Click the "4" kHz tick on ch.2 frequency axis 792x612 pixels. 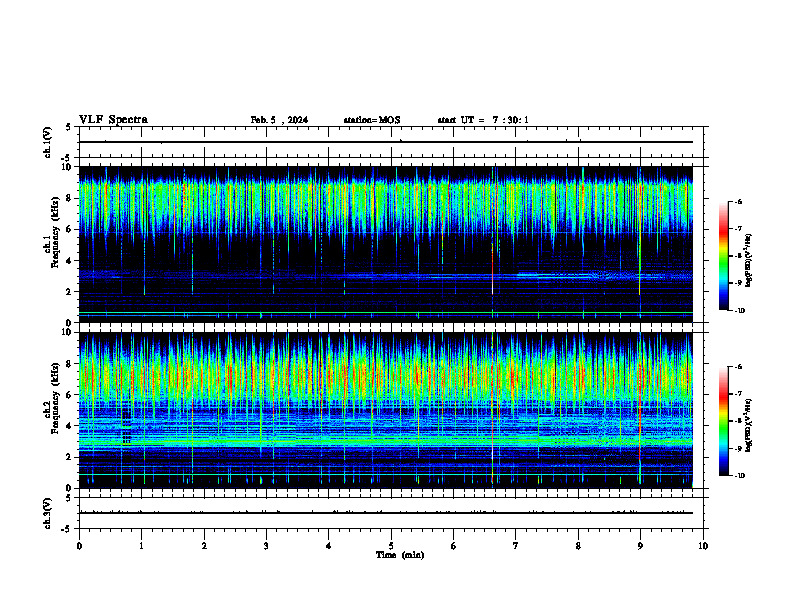click(x=70, y=426)
